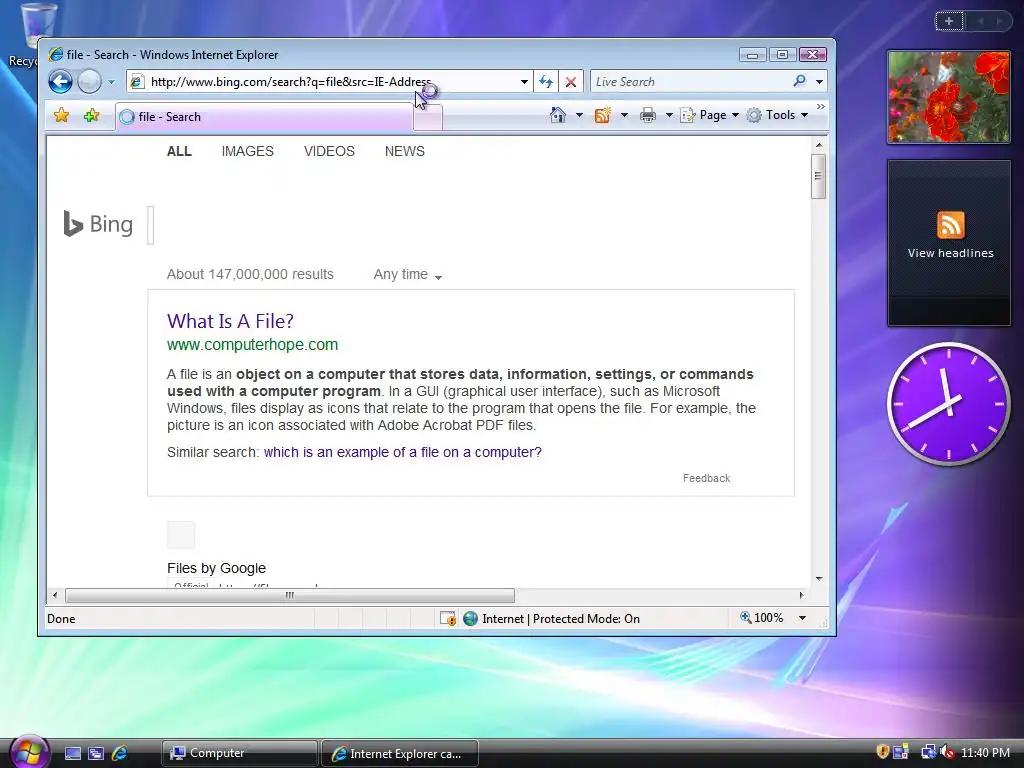Launch Internet Explorer from Quick Launch
This screenshot has width=1024, height=768.
120,754
